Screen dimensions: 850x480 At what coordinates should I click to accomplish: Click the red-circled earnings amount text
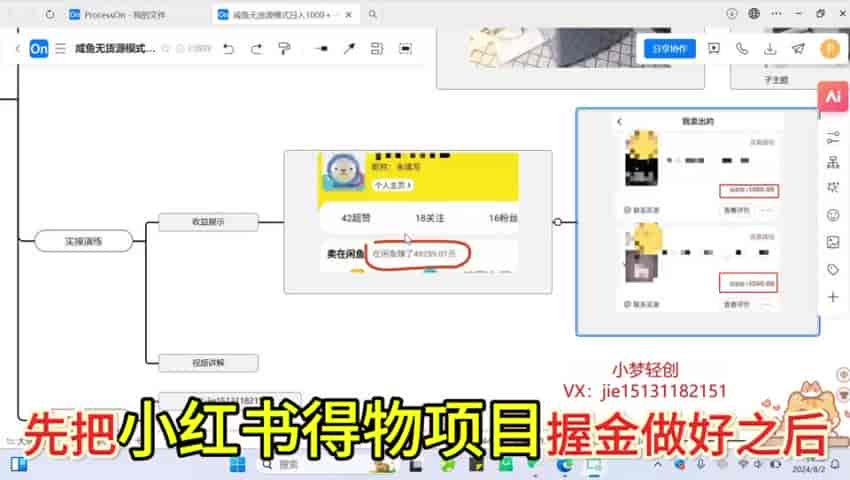click(414, 253)
